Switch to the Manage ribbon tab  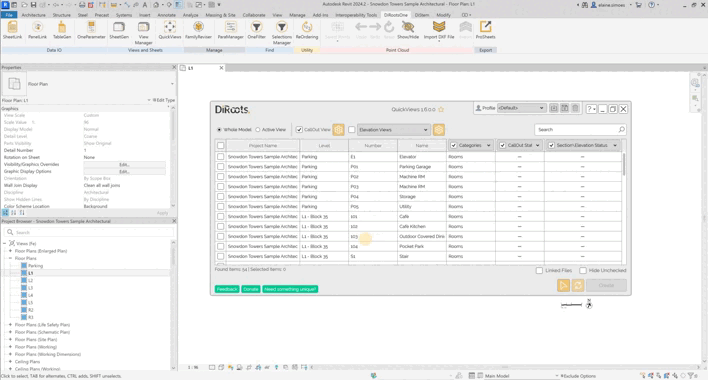297,15
